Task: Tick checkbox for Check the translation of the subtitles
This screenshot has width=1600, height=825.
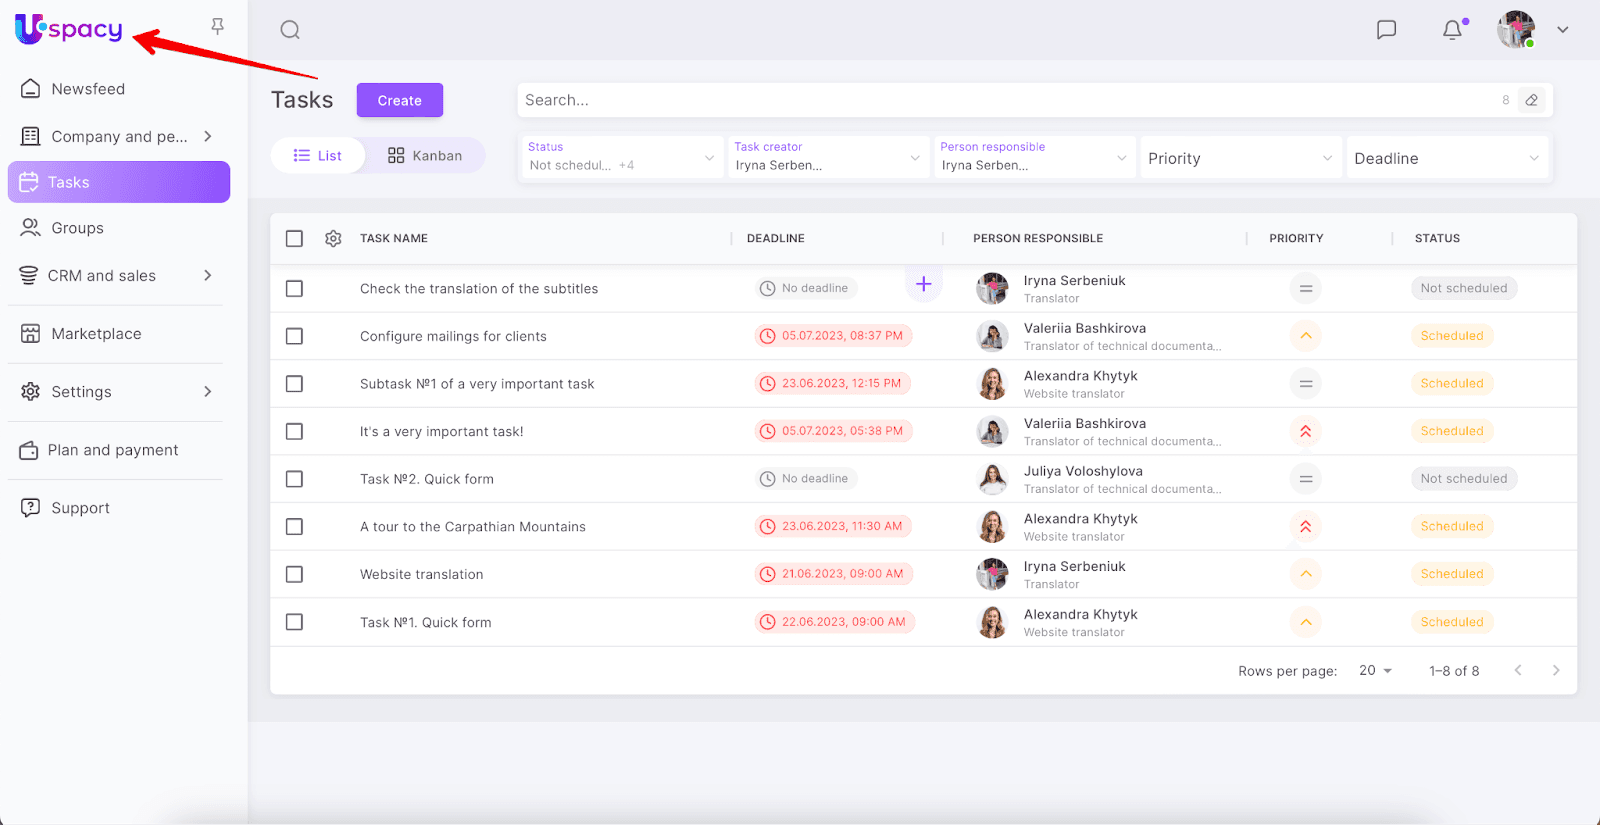Action: 294,288
